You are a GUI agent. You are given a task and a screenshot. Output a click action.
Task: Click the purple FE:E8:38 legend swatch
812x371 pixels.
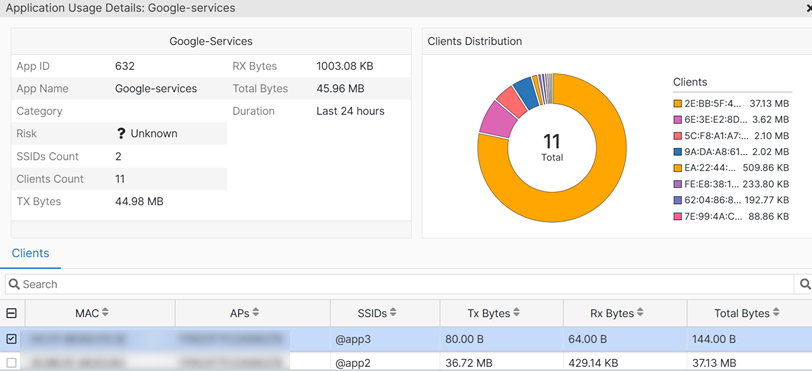pyautogui.click(x=677, y=184)
